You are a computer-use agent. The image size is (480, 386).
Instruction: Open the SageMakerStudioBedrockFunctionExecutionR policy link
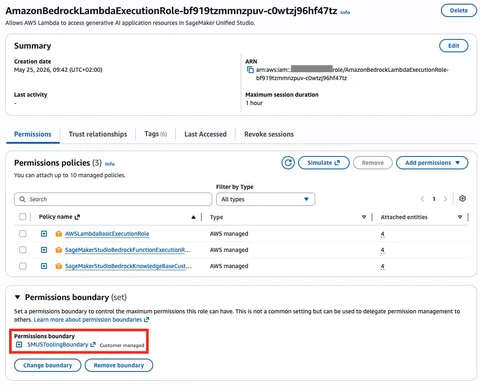coord(128,250)
